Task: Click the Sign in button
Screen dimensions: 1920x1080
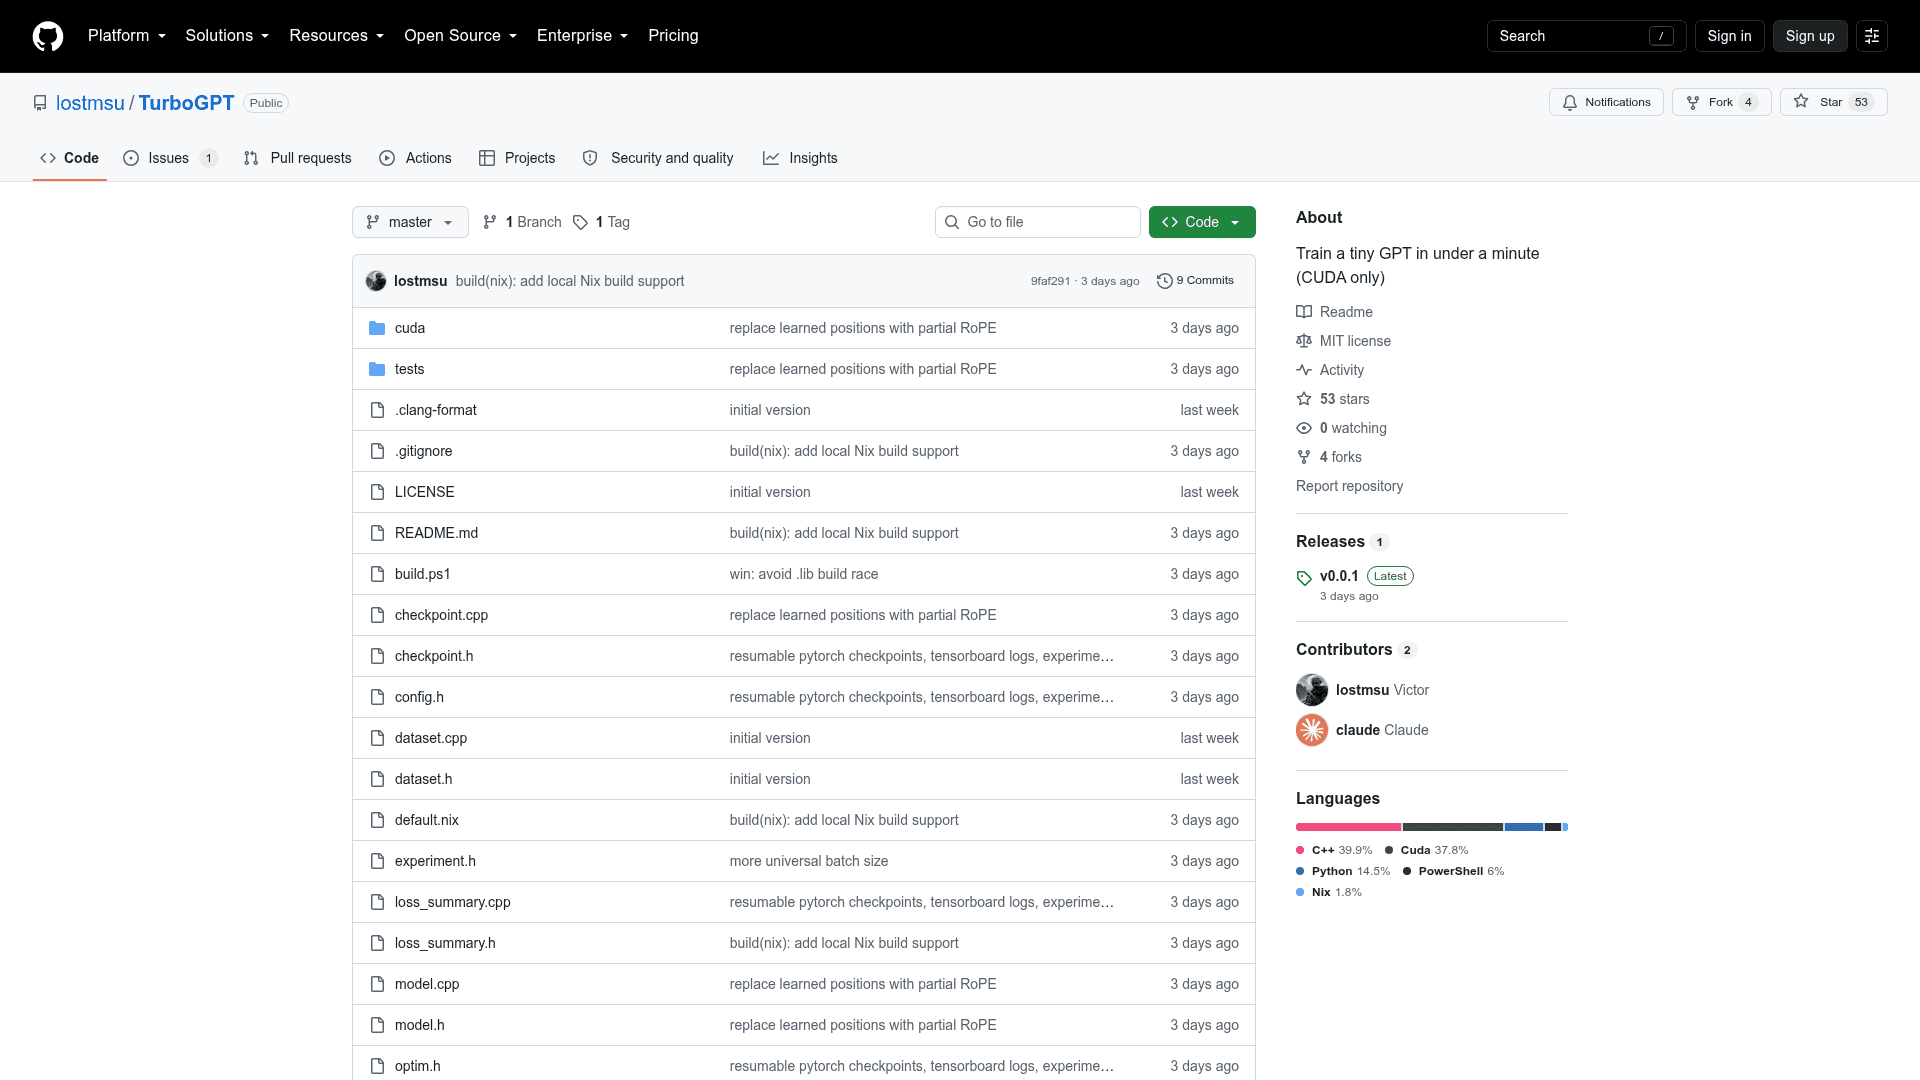Action: point(1729,36)
